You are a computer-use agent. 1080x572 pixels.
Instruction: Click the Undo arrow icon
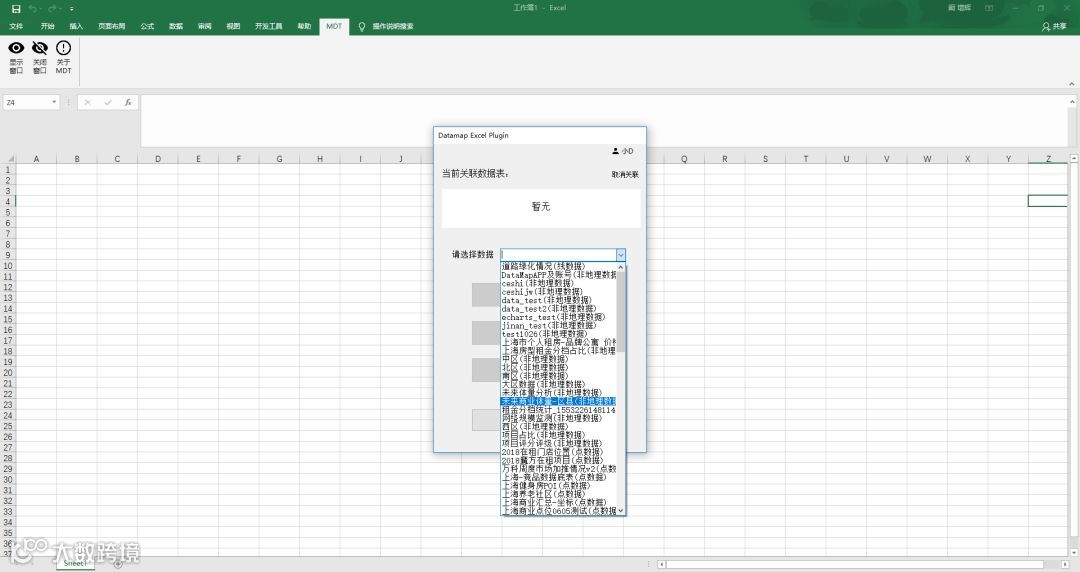click(32, 9)
